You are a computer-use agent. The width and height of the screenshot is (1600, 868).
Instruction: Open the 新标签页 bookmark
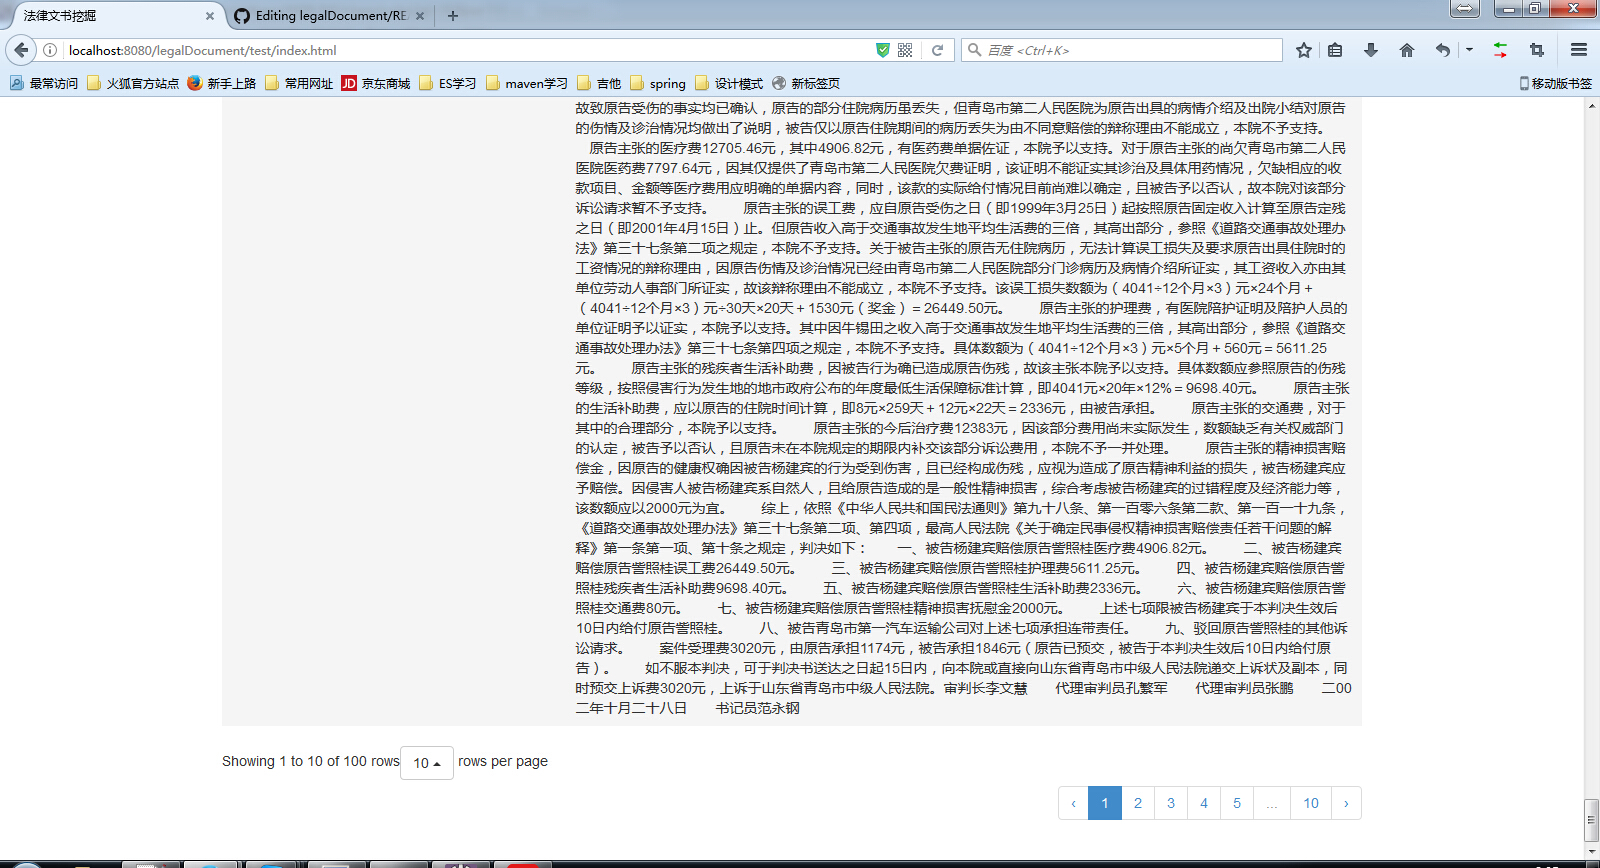coord(806,83)
